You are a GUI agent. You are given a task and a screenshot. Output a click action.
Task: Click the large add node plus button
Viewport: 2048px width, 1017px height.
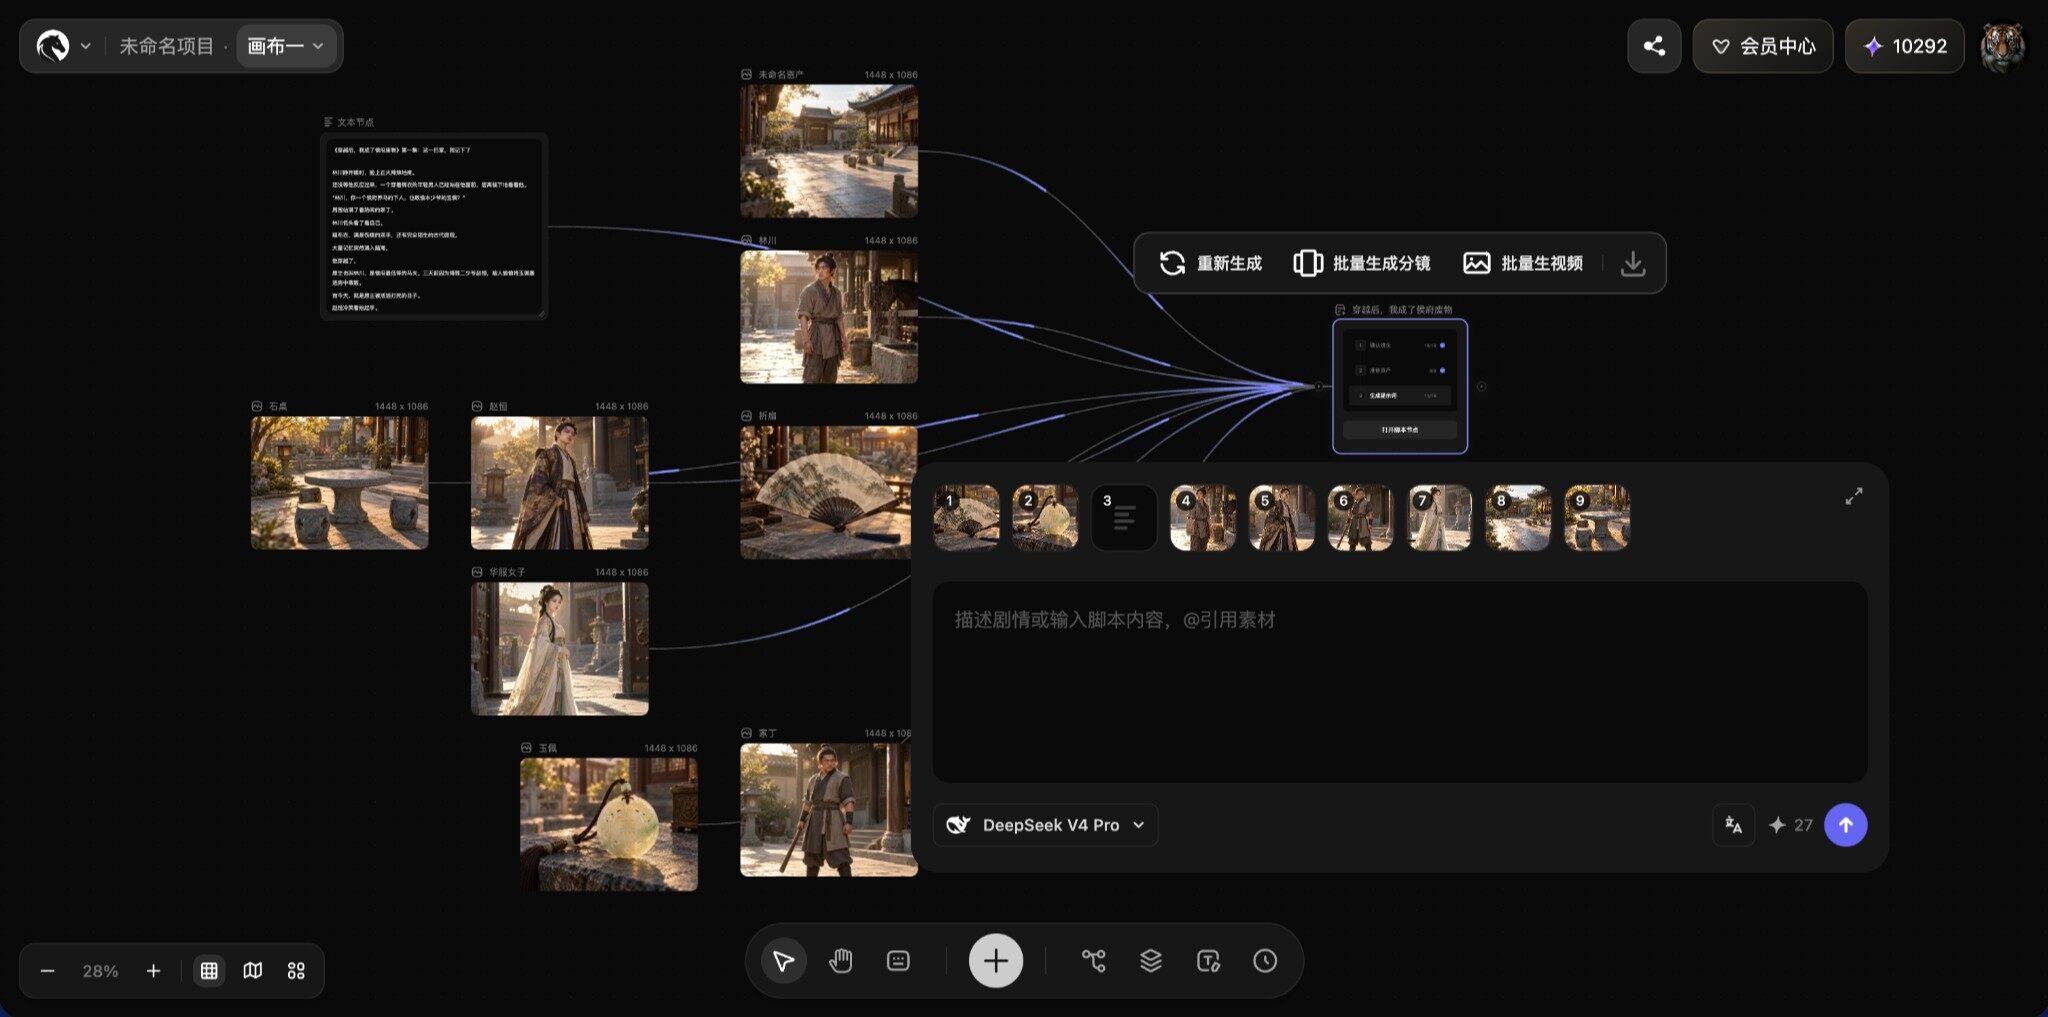996,961
